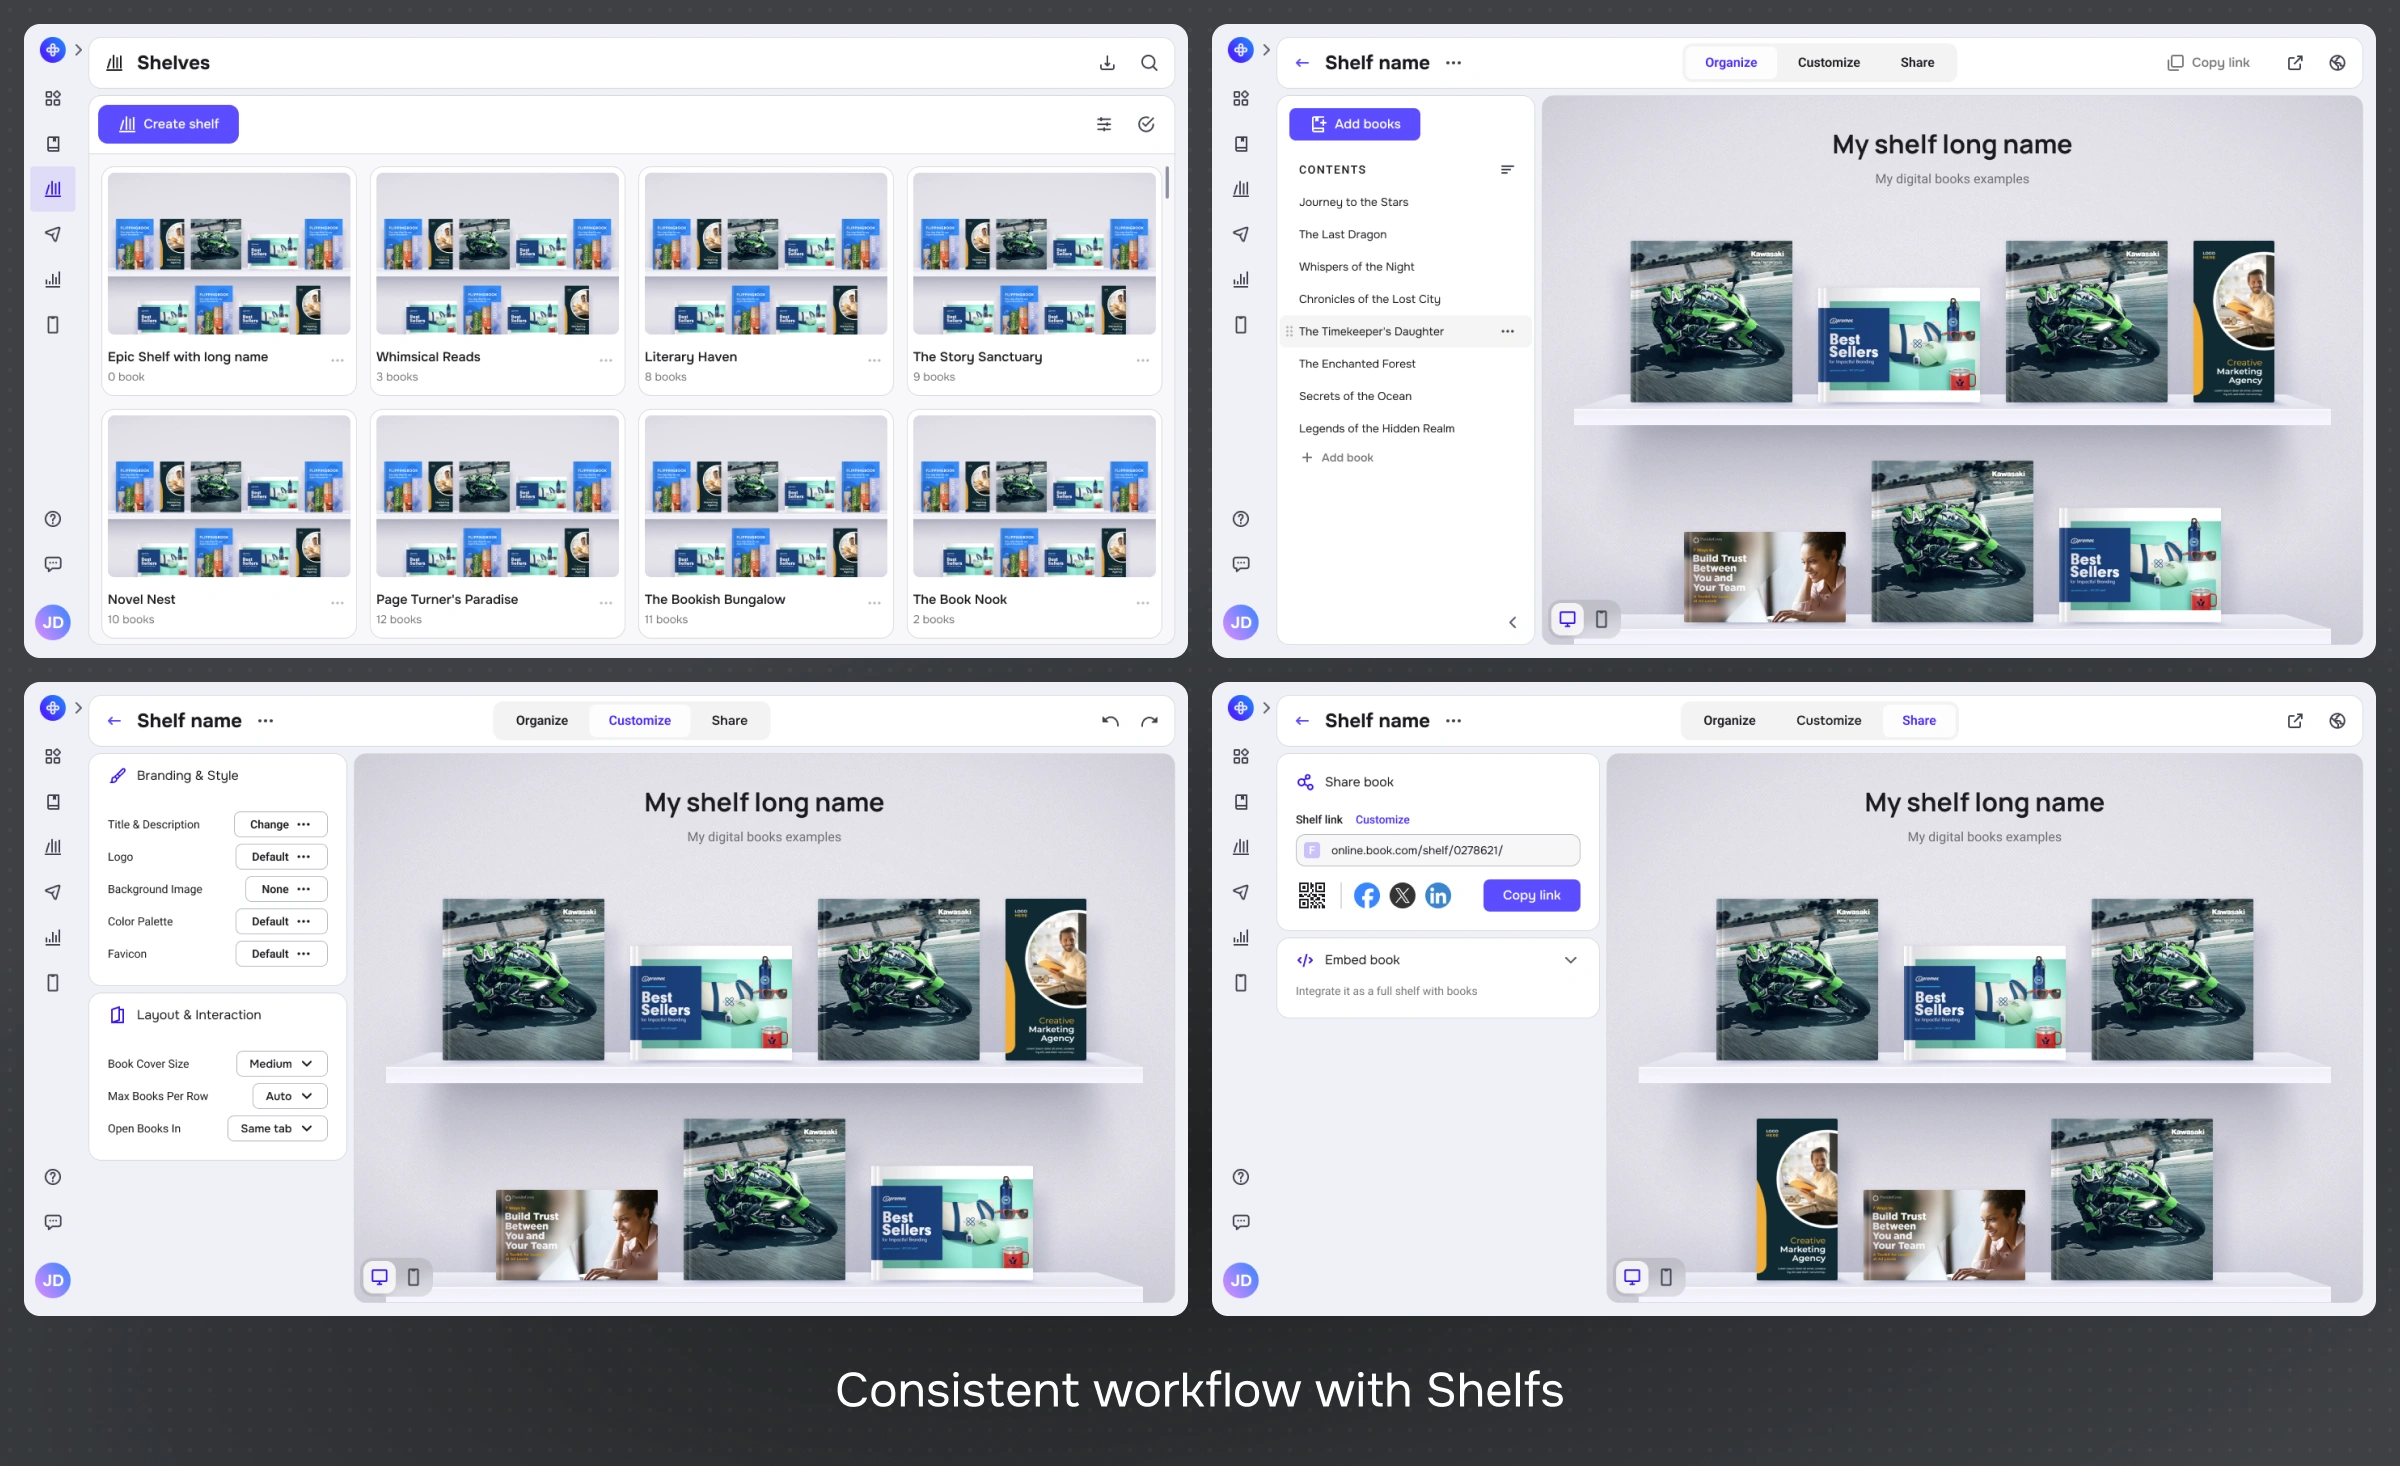Click the redo arrow in the Customize view
The image size is (2400, 1466).
point(1149,721)
